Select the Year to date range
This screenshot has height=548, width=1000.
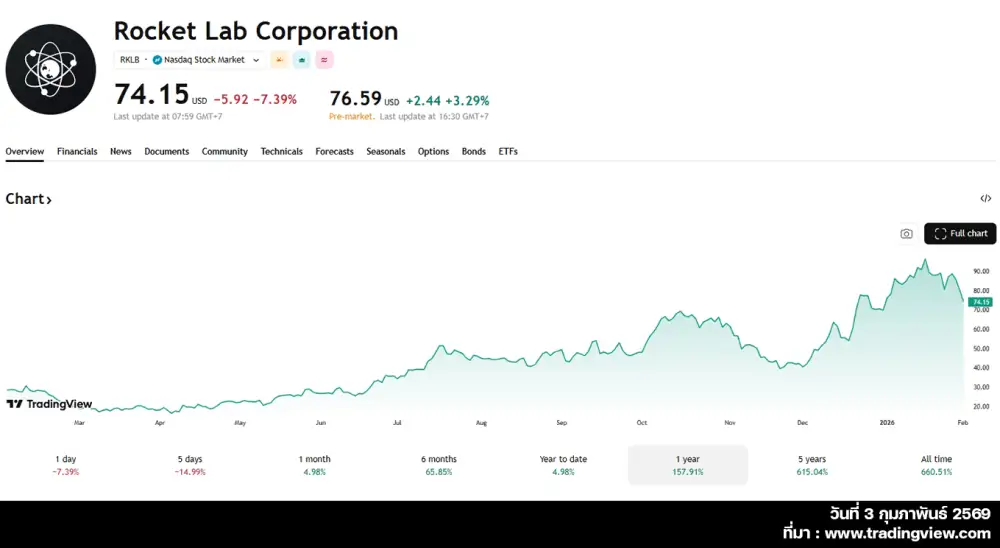point(563,465)
